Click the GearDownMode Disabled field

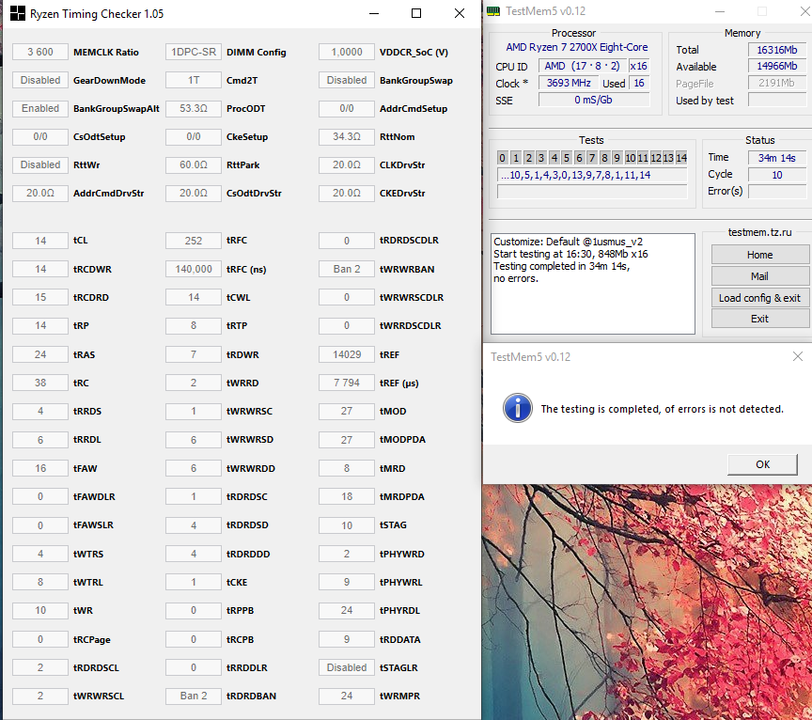coord(40,80)
